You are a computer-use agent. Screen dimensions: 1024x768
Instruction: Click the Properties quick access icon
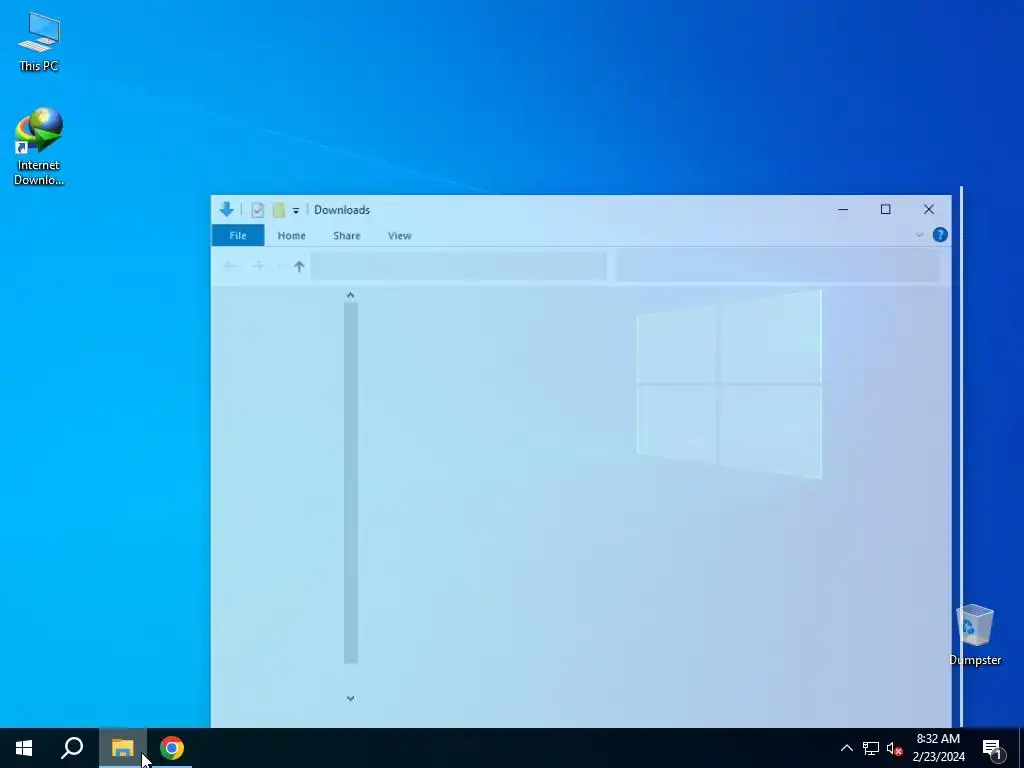(257, 210)
